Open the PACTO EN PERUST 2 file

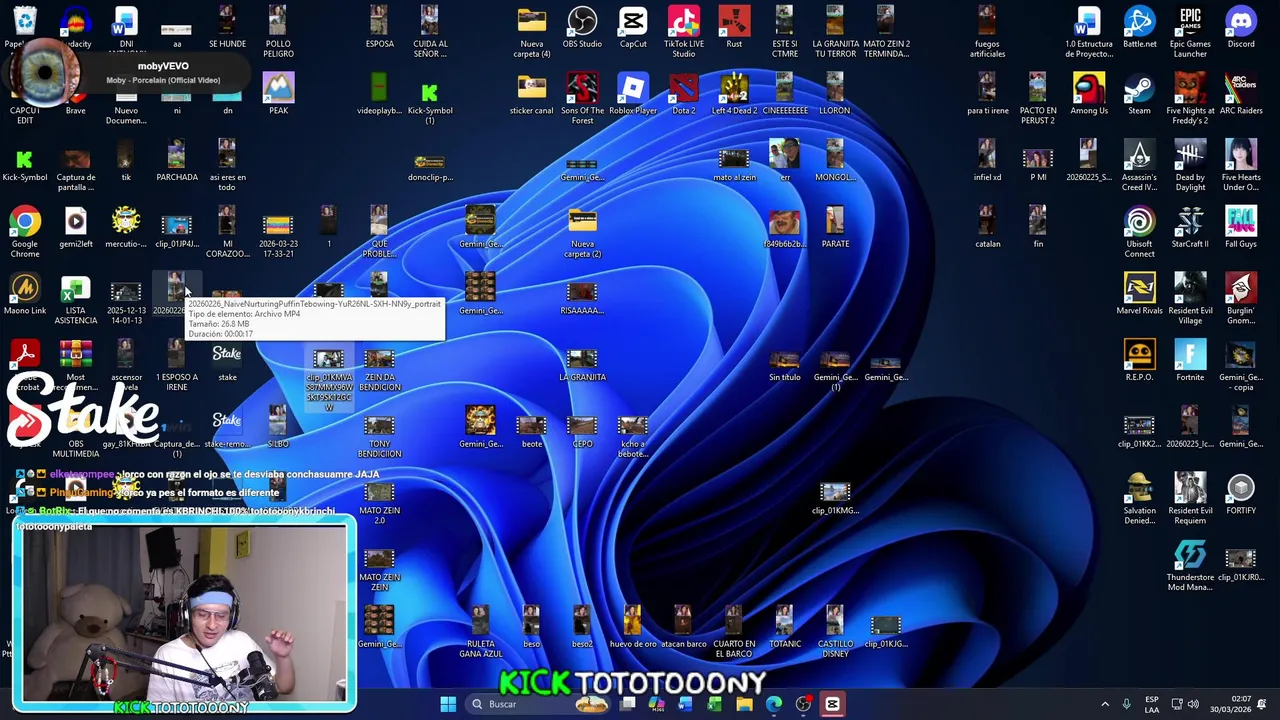pos(1038,98)
